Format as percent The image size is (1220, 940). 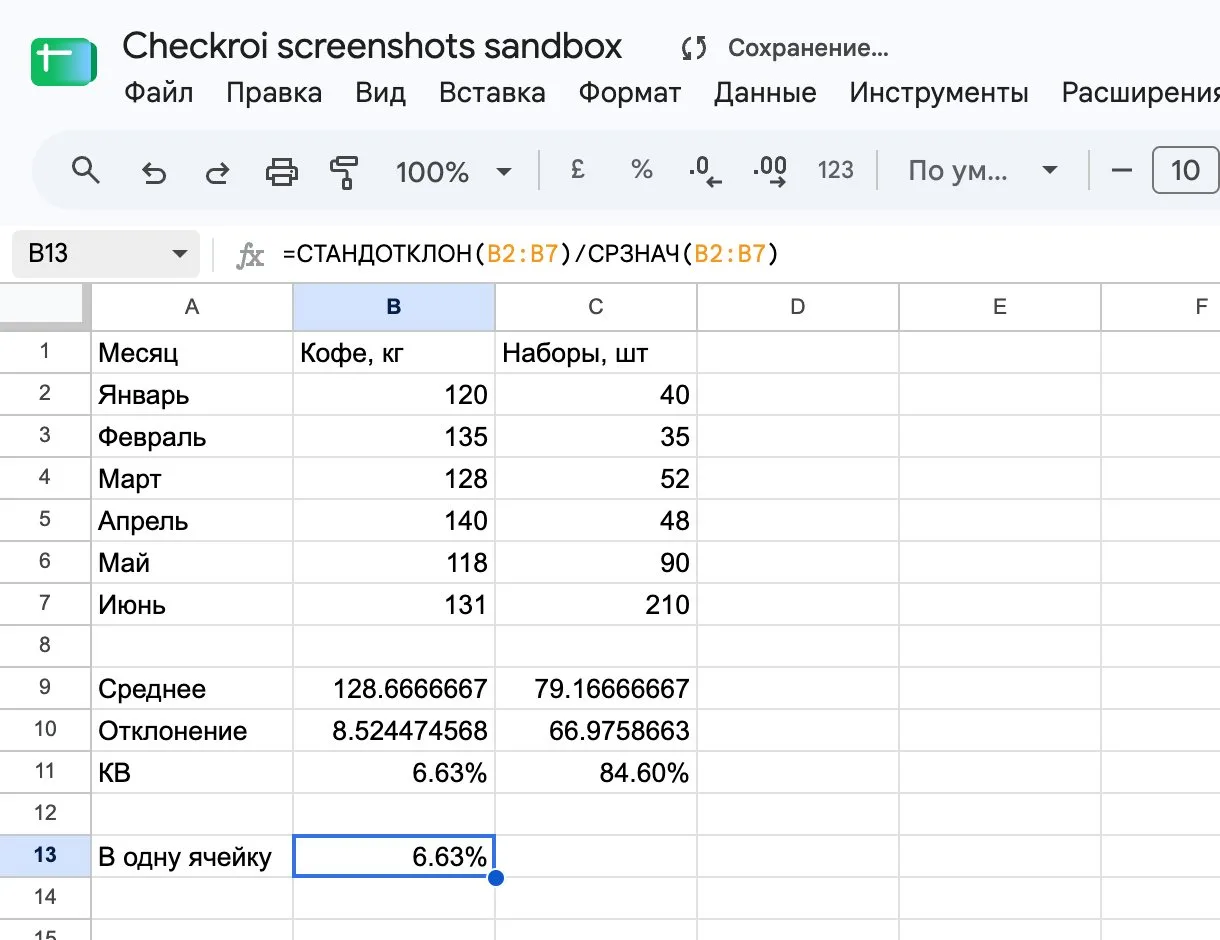tap(641, 171)
